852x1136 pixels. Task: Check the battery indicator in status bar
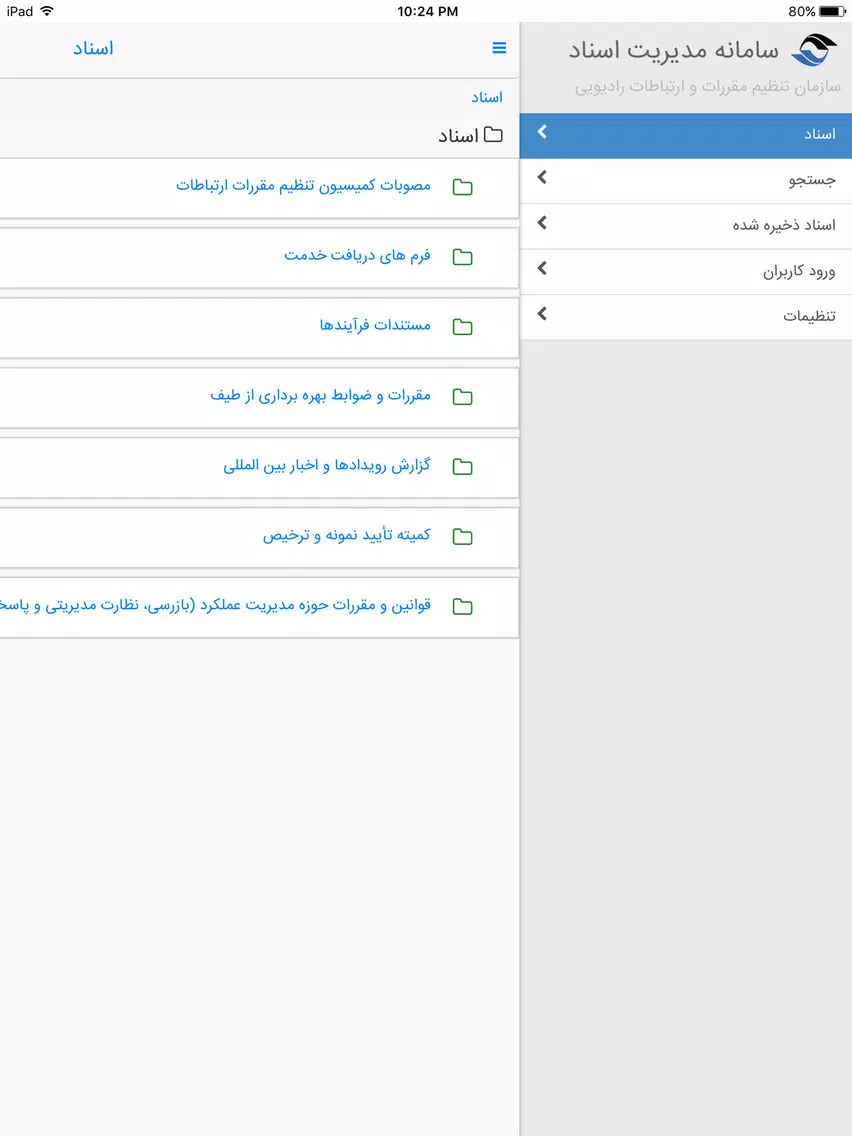coord(832,12)
